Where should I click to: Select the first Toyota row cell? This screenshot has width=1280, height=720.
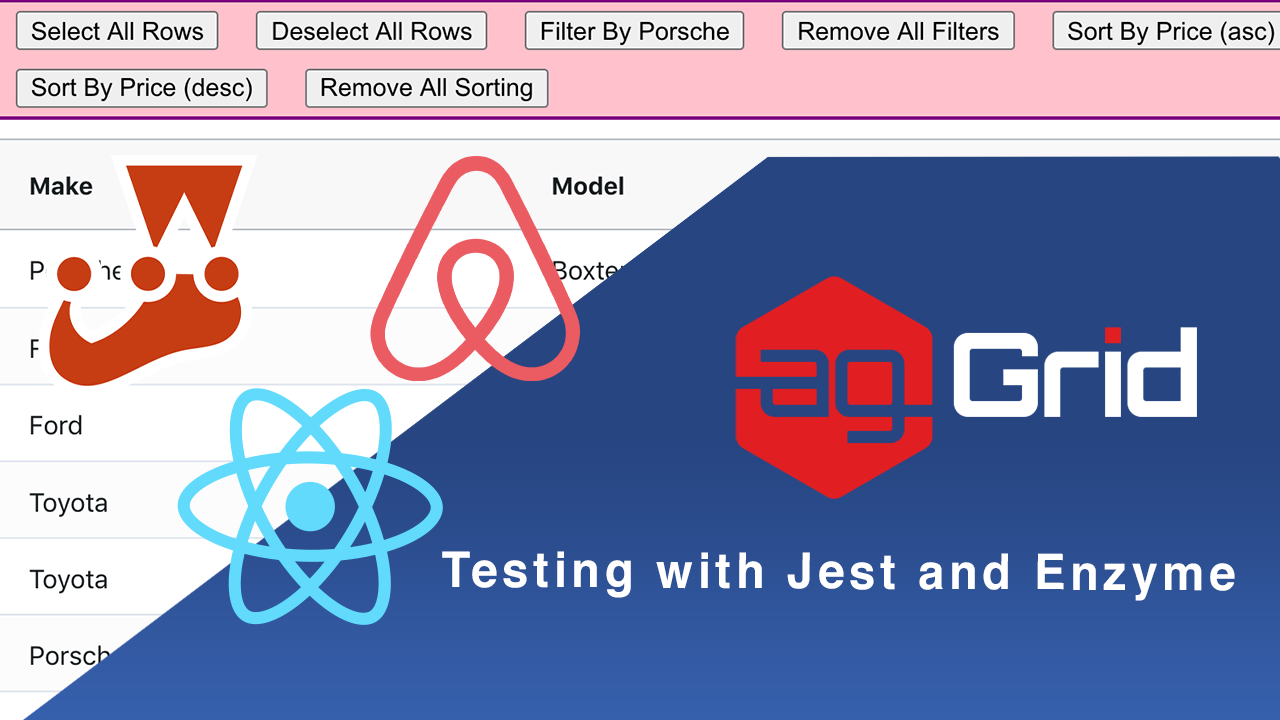[x=68, y=502]
